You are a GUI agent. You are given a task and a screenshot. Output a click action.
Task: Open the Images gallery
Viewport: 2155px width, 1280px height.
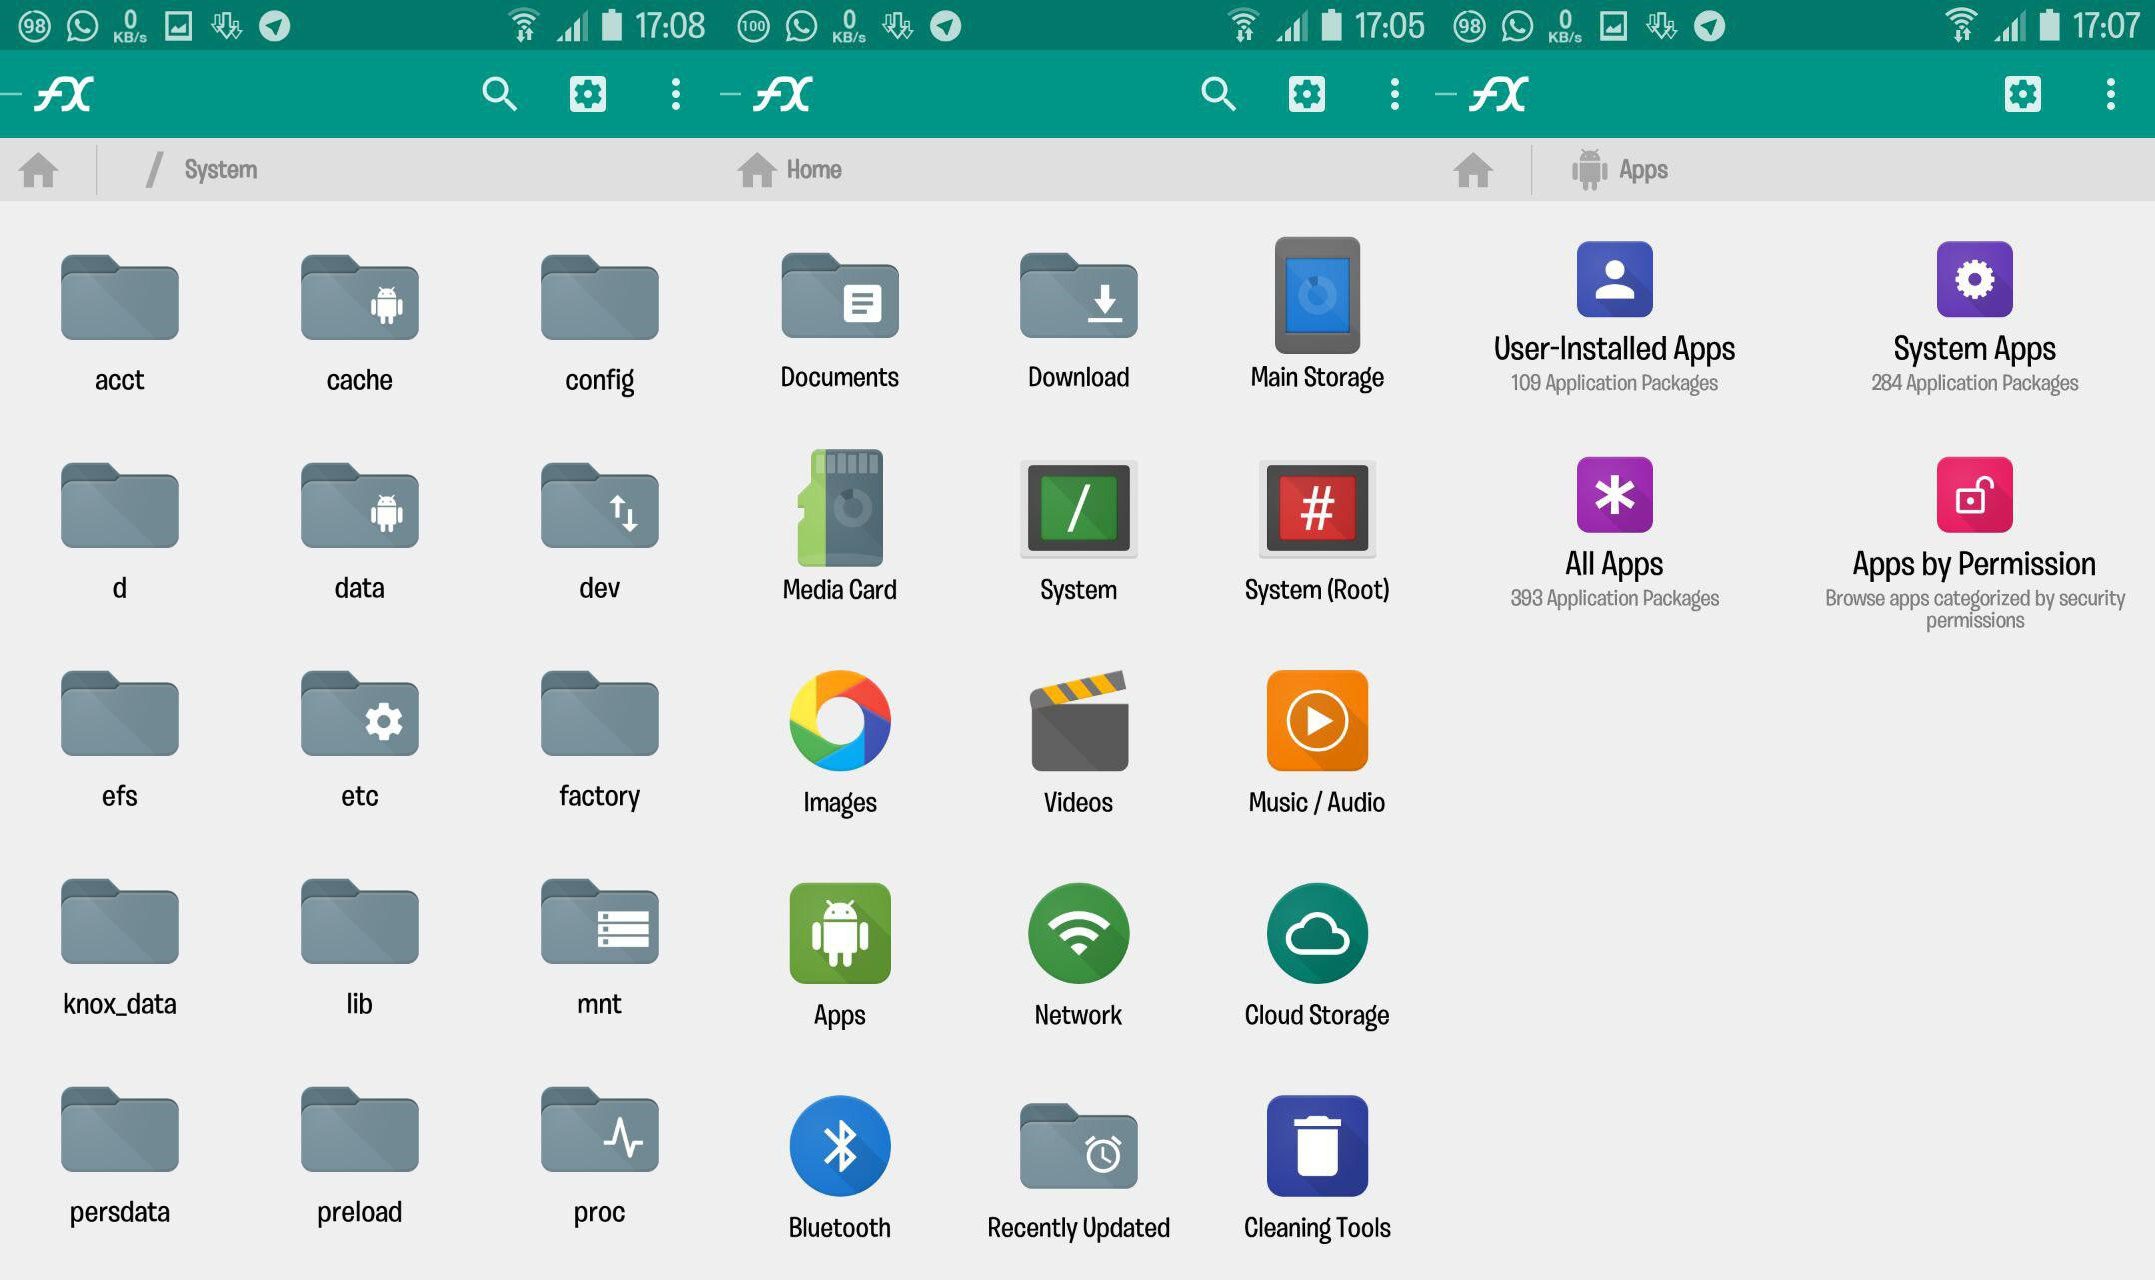pos(839,720)
